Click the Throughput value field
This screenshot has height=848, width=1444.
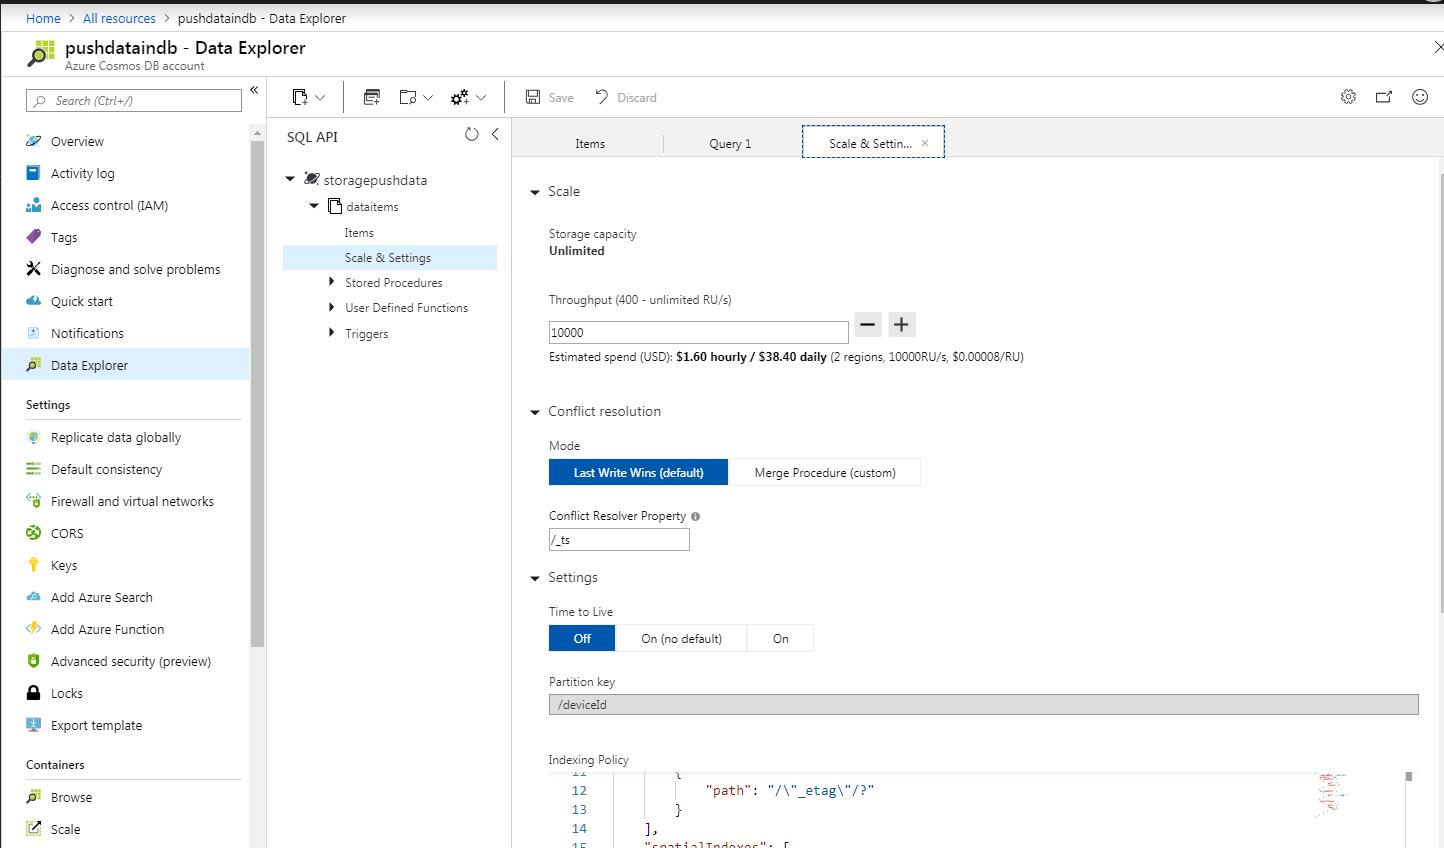[x=698, y=332]
